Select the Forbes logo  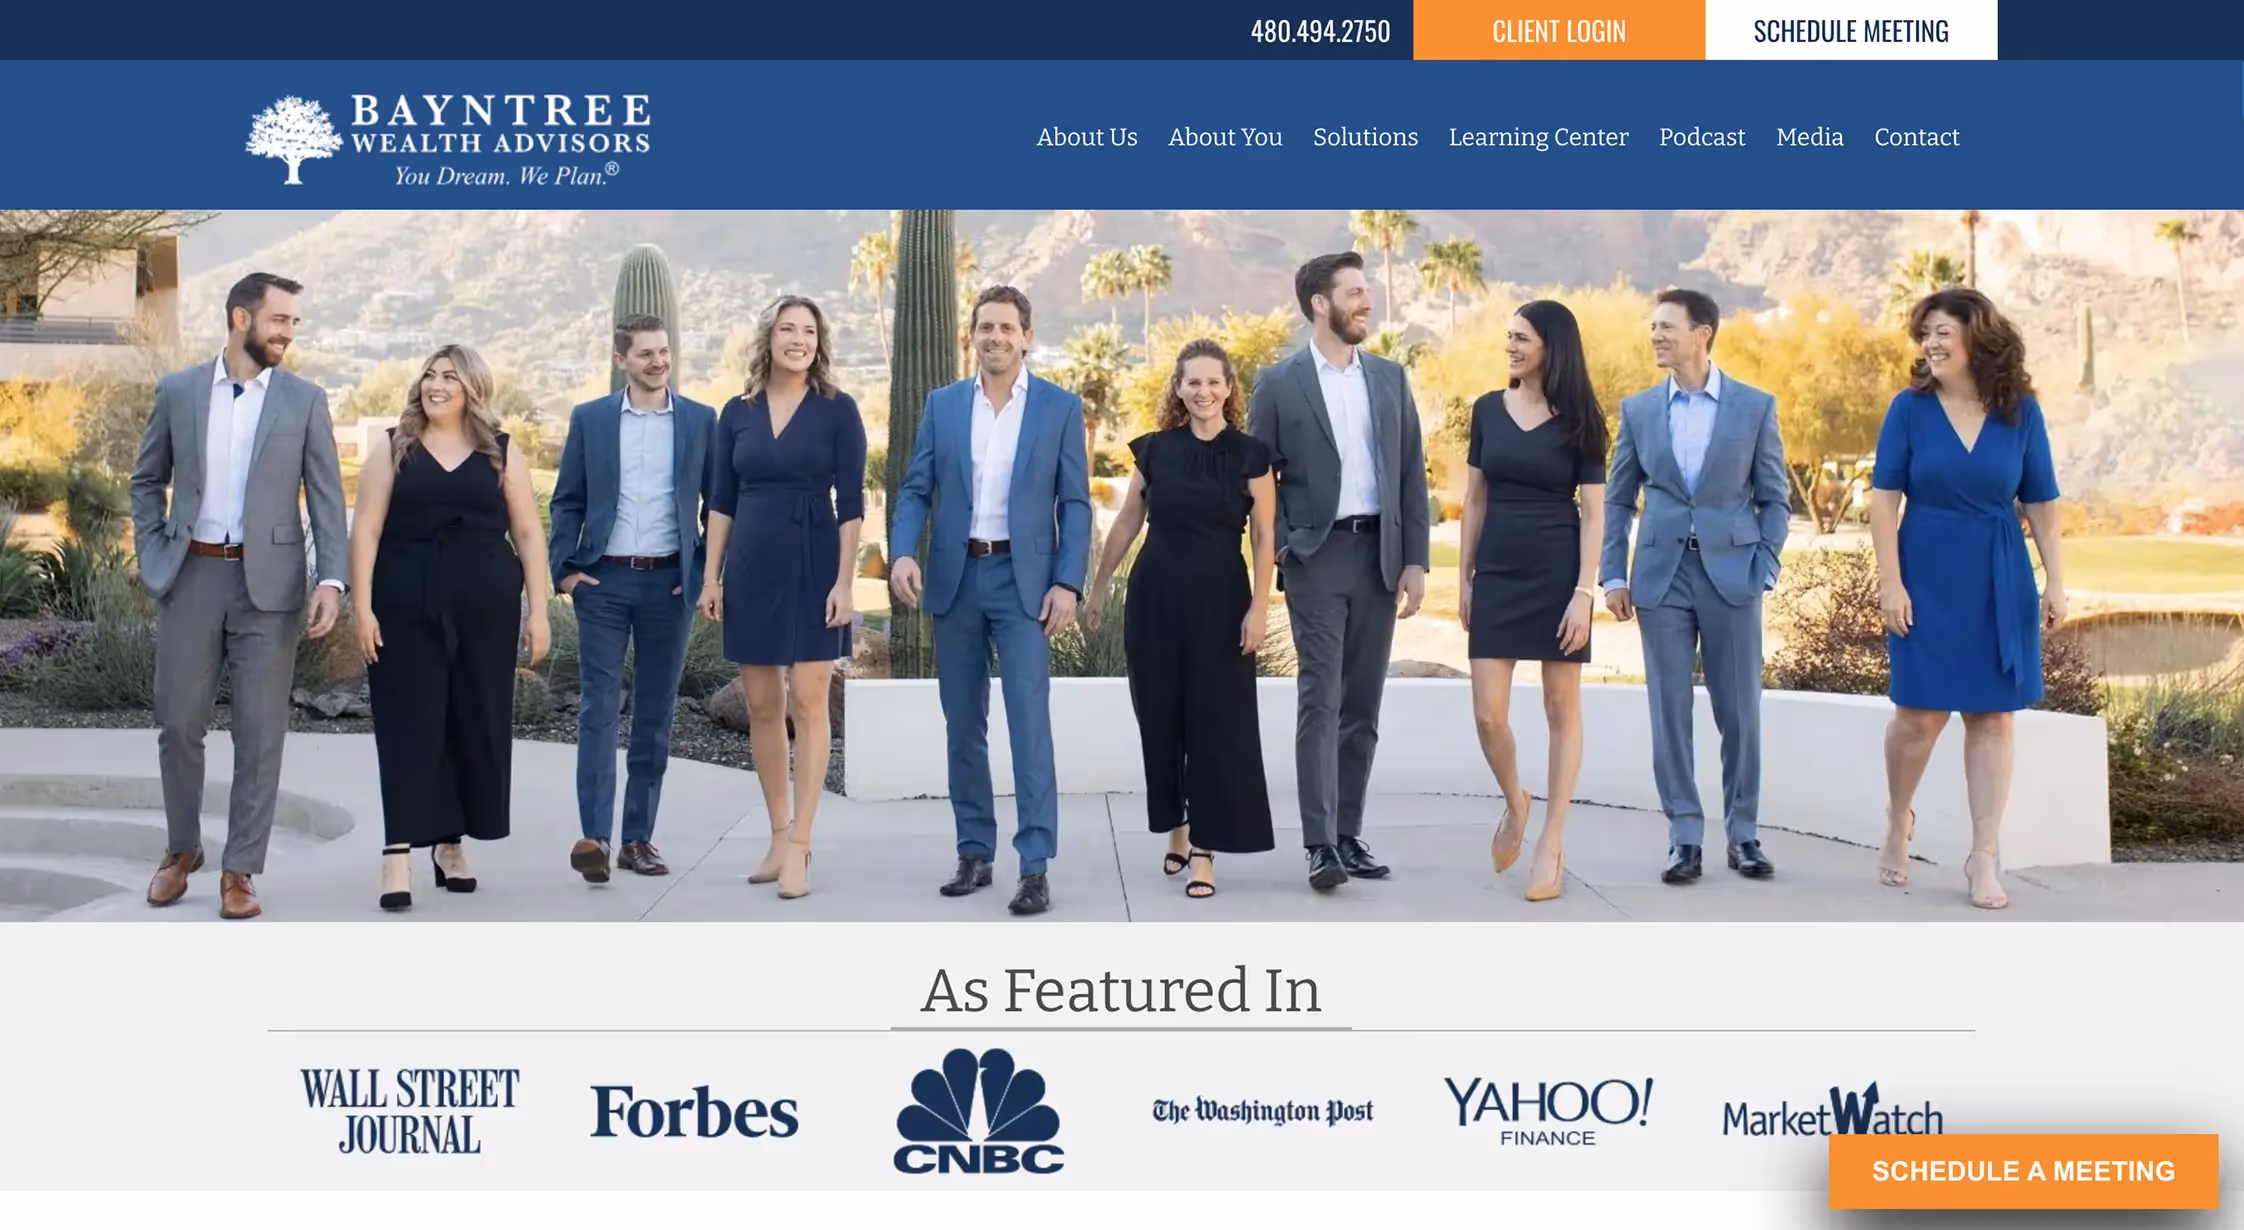click(x=694, y=1112)
